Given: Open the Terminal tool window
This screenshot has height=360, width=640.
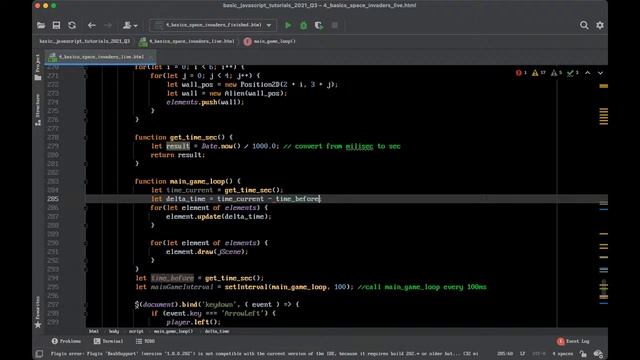Looking at the screenshot, I should coord(108,341).
